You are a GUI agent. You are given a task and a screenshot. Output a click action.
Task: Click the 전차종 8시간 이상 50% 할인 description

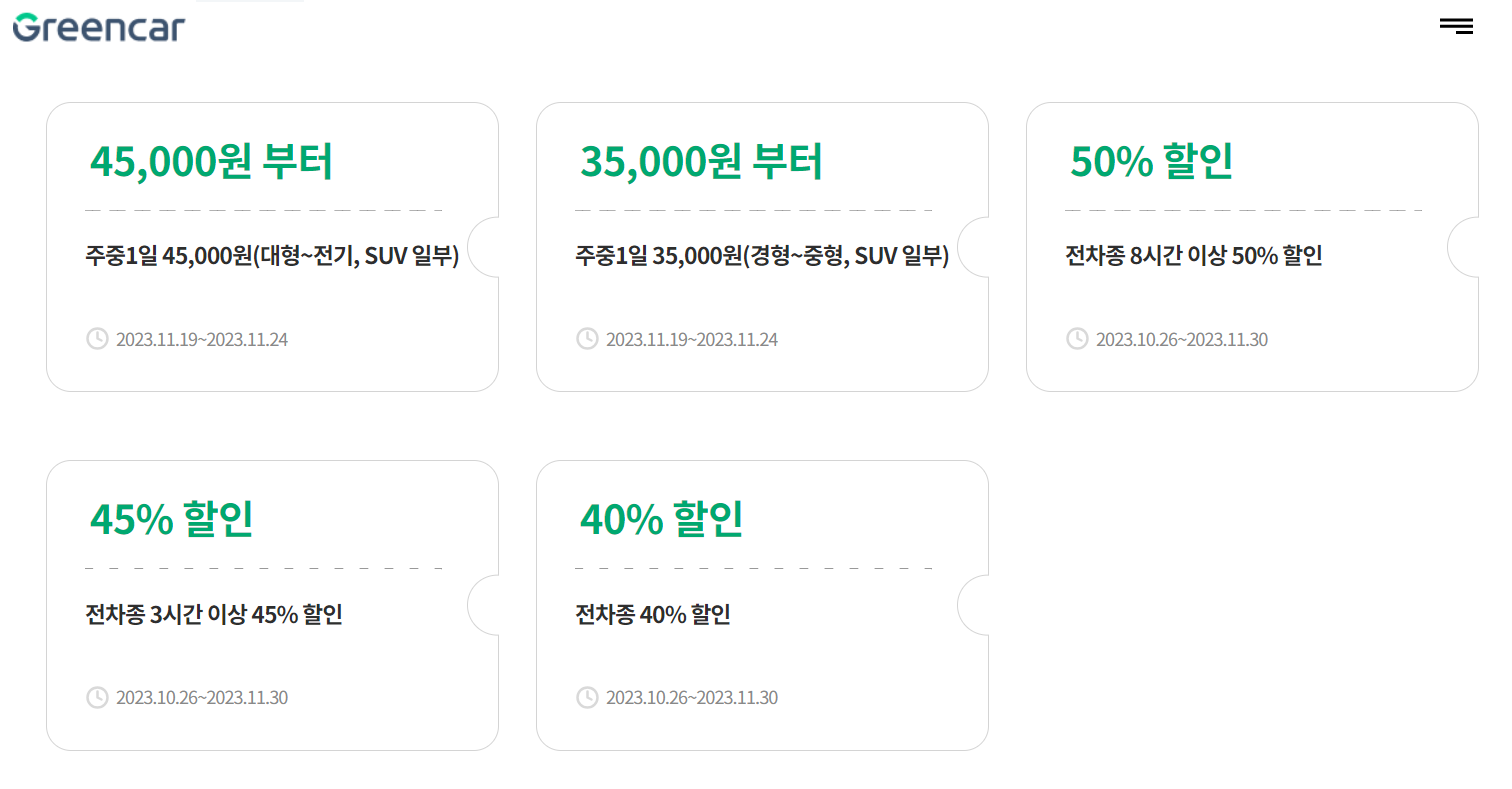[1194, 256]
